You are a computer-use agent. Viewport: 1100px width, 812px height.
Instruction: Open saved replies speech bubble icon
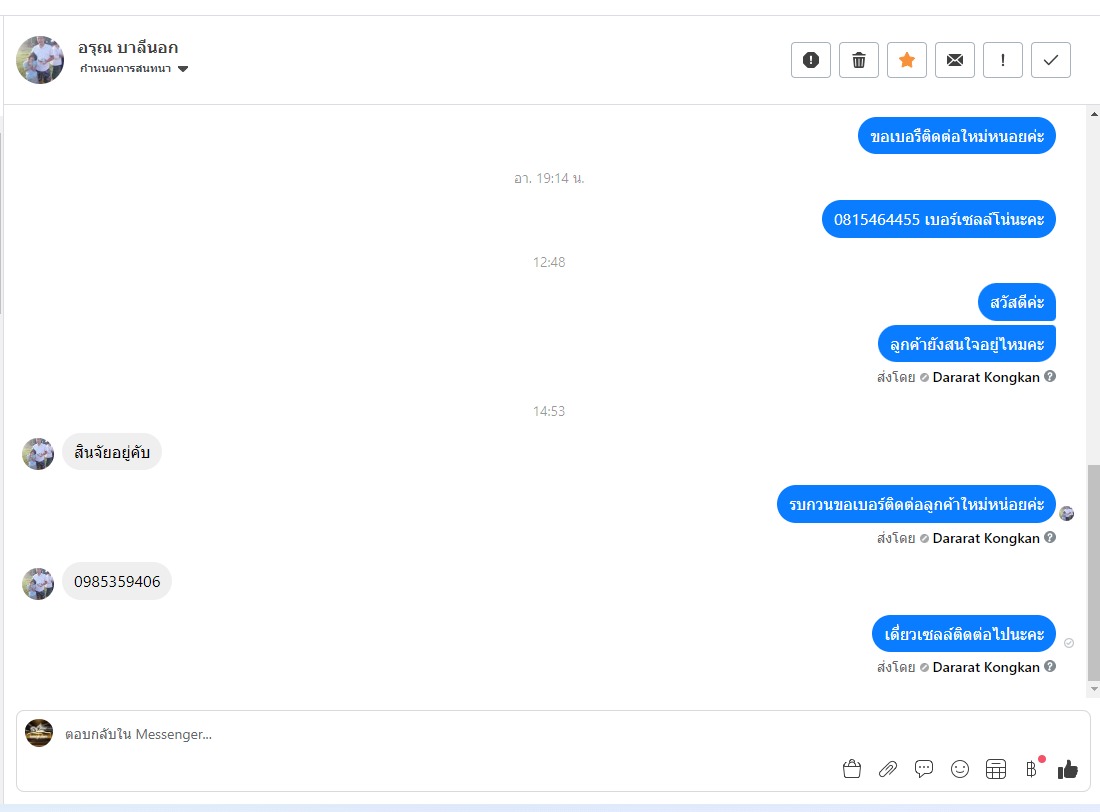924,769
